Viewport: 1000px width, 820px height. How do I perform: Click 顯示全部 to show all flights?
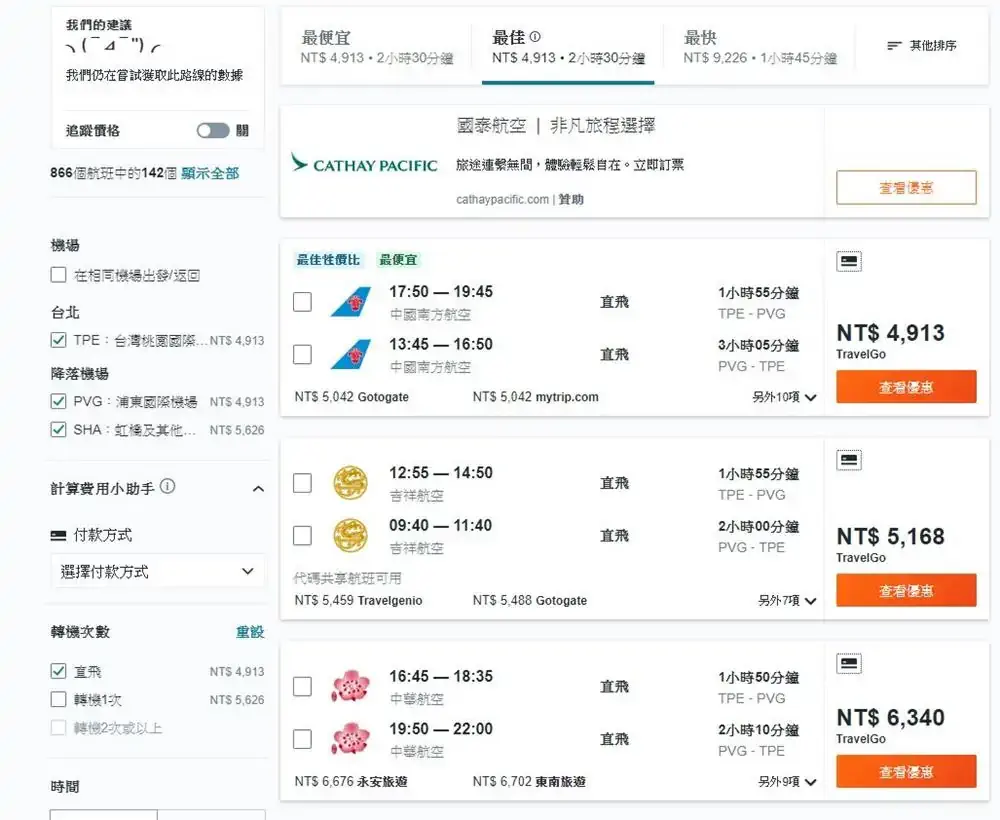coord(210,173)
